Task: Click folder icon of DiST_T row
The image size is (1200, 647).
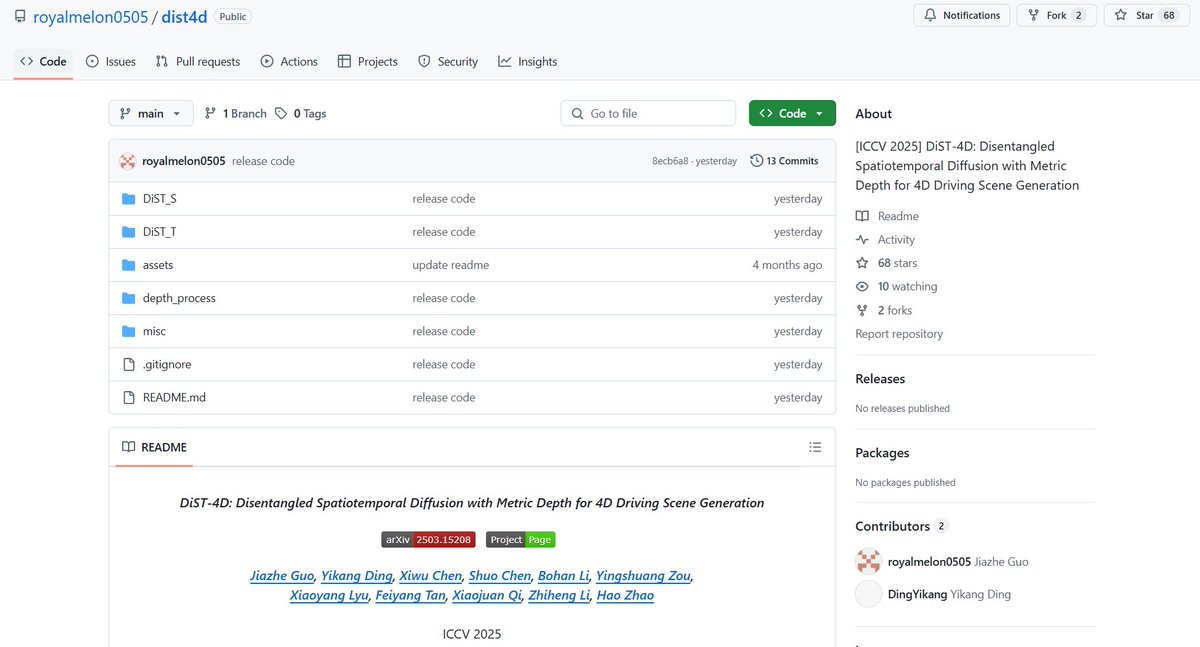Action: coord(128,232)
